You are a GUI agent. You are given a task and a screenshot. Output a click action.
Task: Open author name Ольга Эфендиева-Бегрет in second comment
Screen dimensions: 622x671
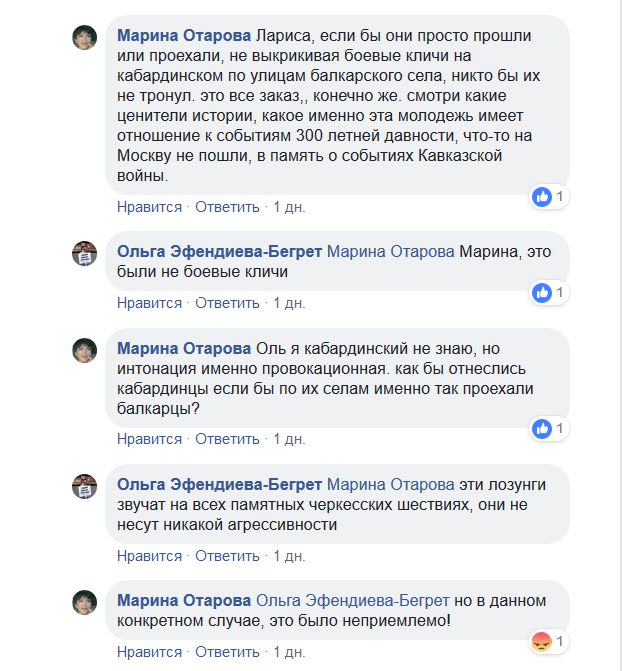coord(220,251)
